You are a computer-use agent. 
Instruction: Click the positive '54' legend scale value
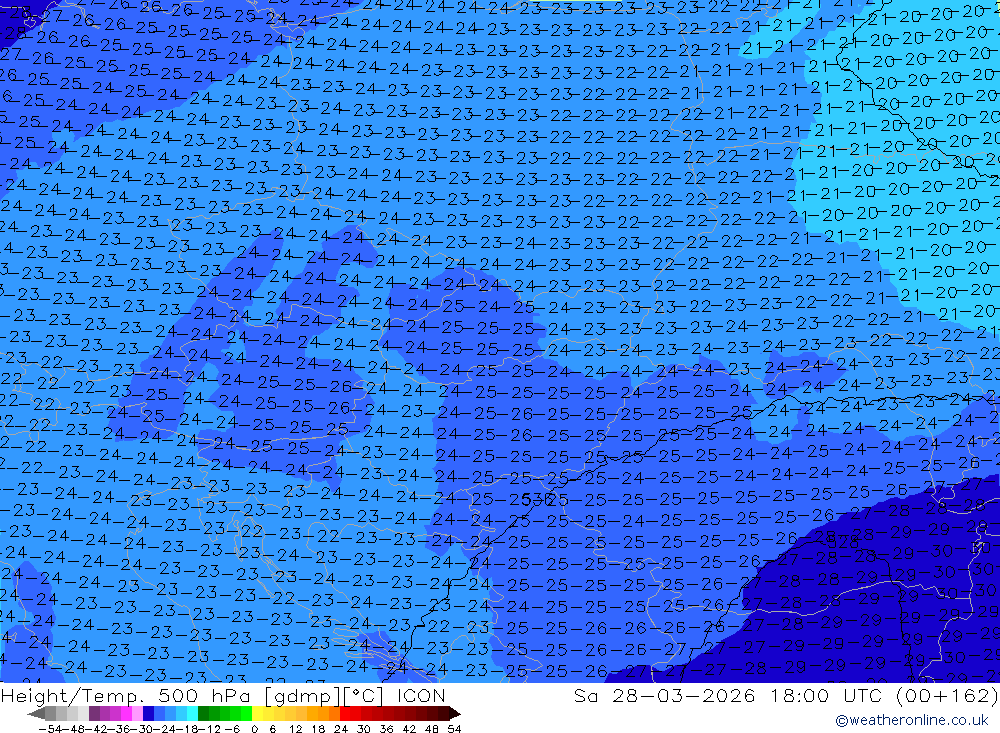pyautogui.click(x=454, y=729)
